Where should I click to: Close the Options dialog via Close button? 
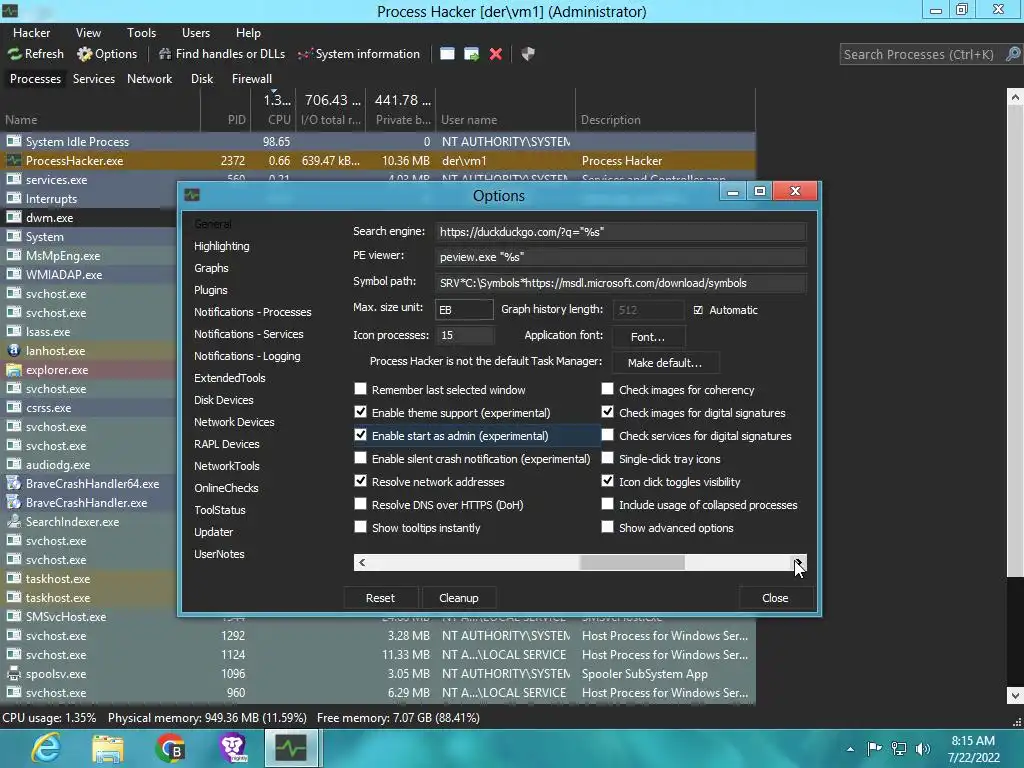775,598
